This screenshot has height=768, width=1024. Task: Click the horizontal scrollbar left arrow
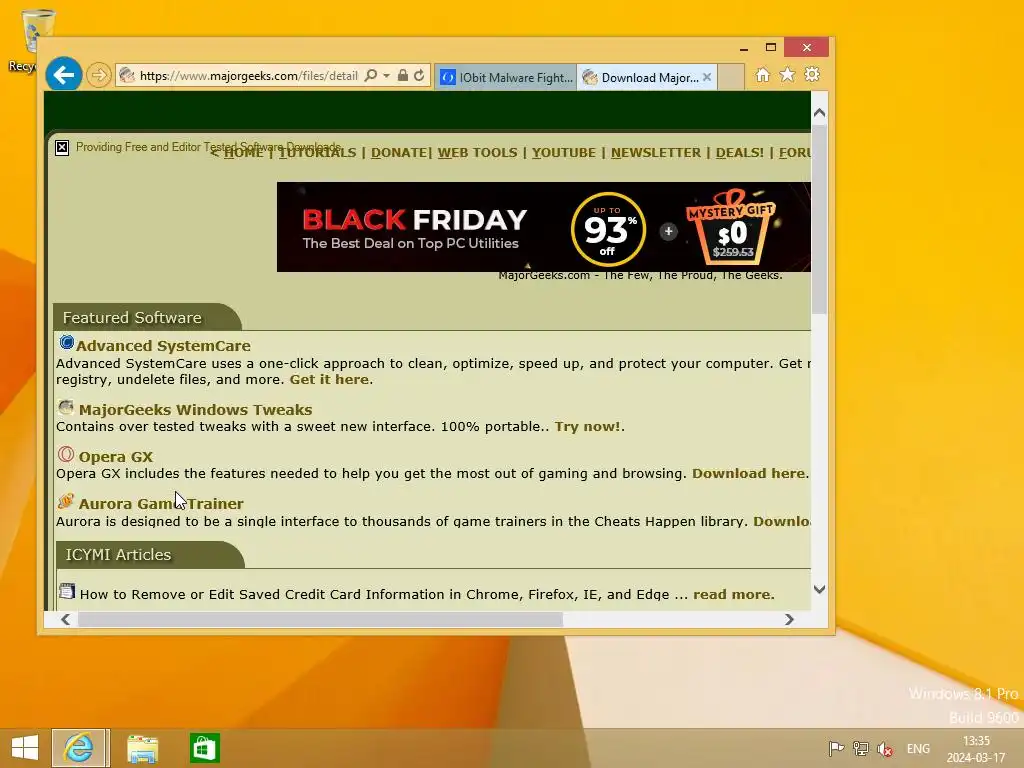coord(65,619)
